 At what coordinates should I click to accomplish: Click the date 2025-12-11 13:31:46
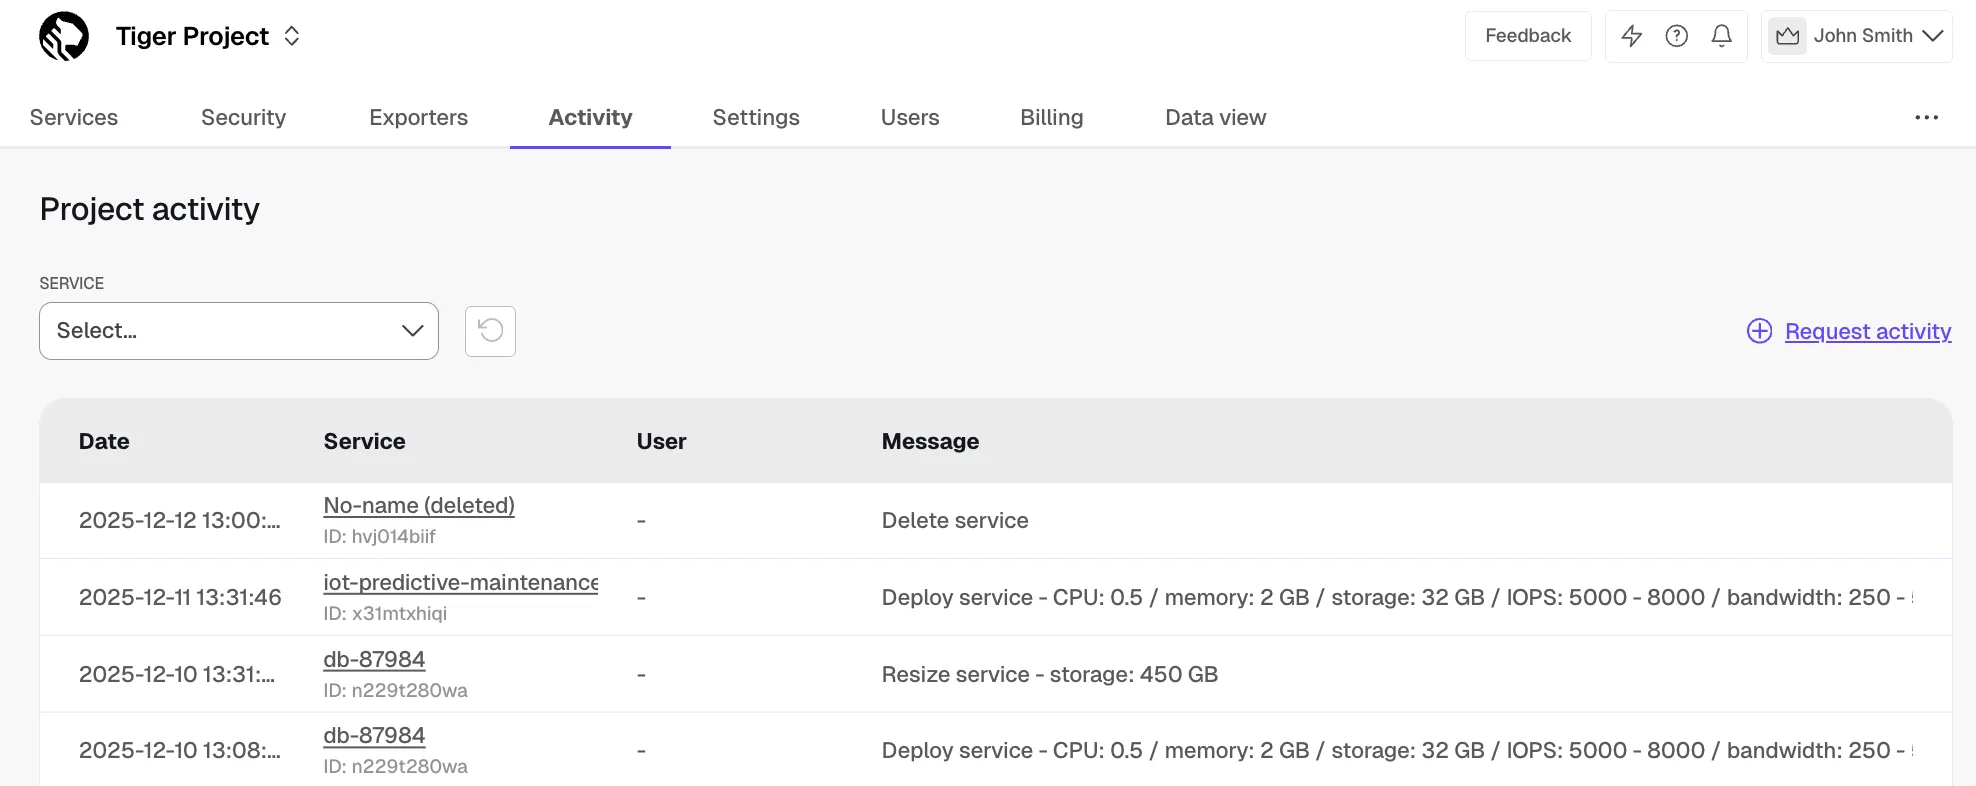pos(180,598)
